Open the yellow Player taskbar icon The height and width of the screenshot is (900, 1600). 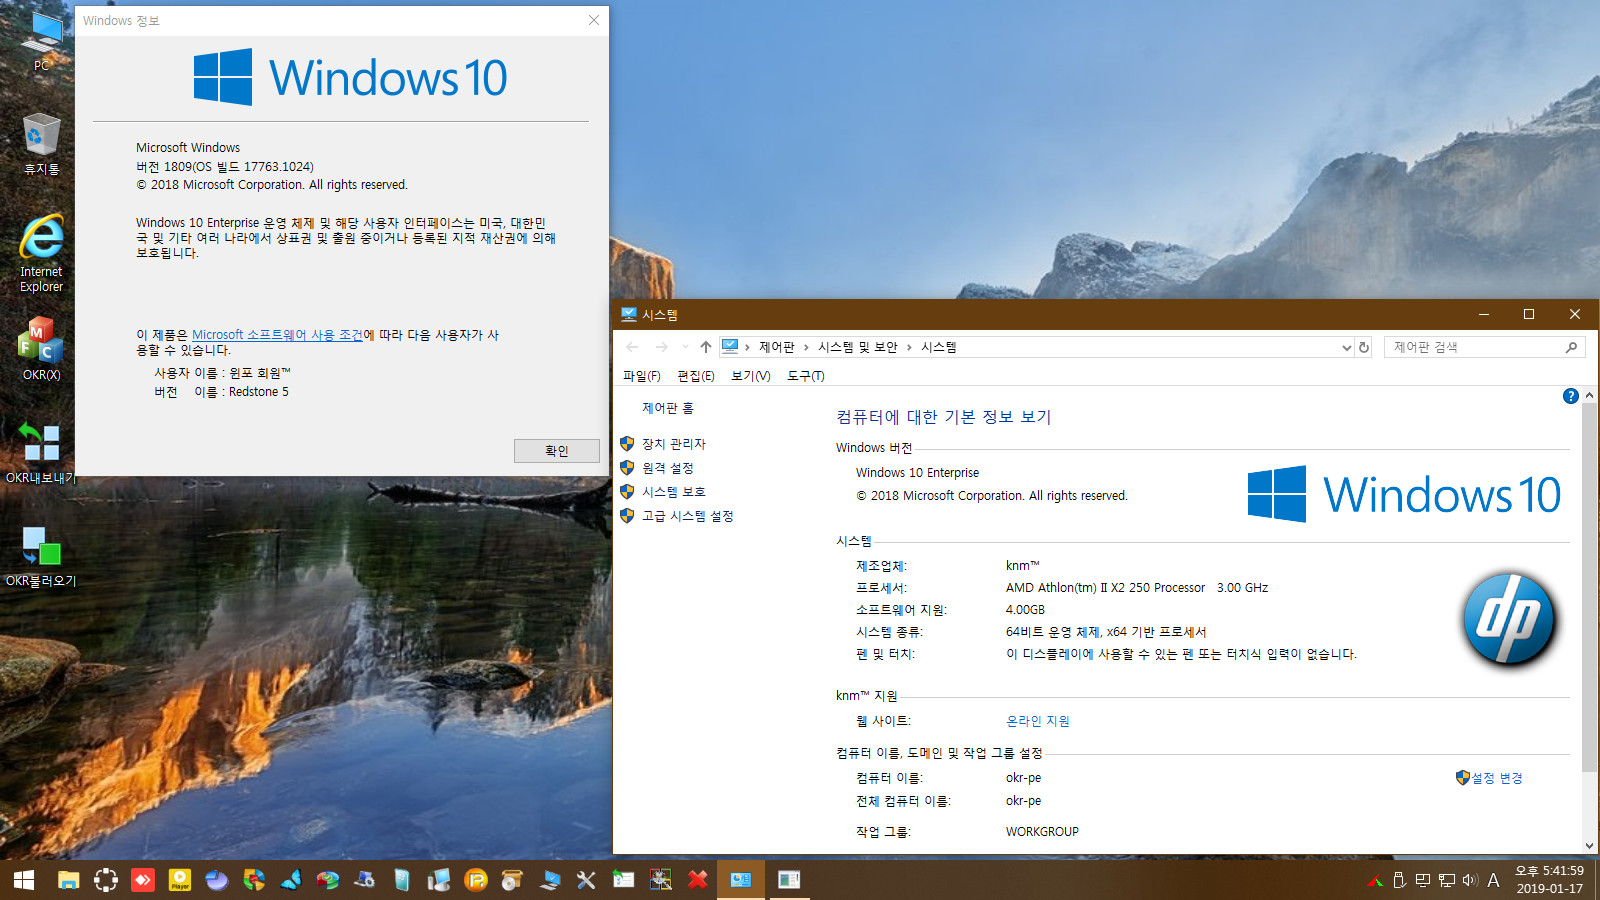[180, 880]
